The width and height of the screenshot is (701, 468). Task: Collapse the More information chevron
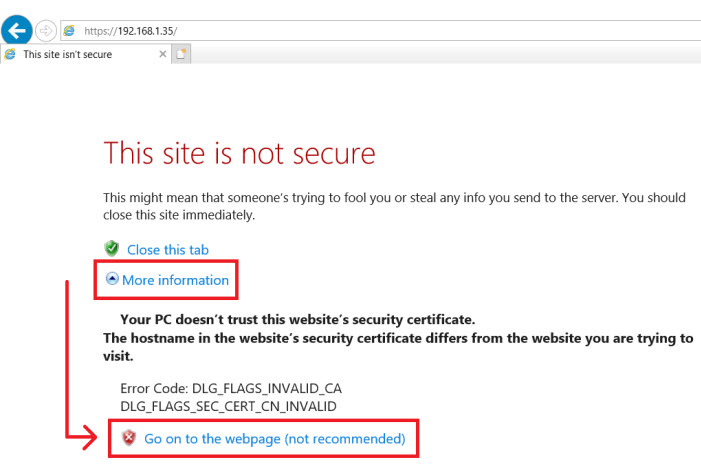pyautogui.click(x=112, y=280)
